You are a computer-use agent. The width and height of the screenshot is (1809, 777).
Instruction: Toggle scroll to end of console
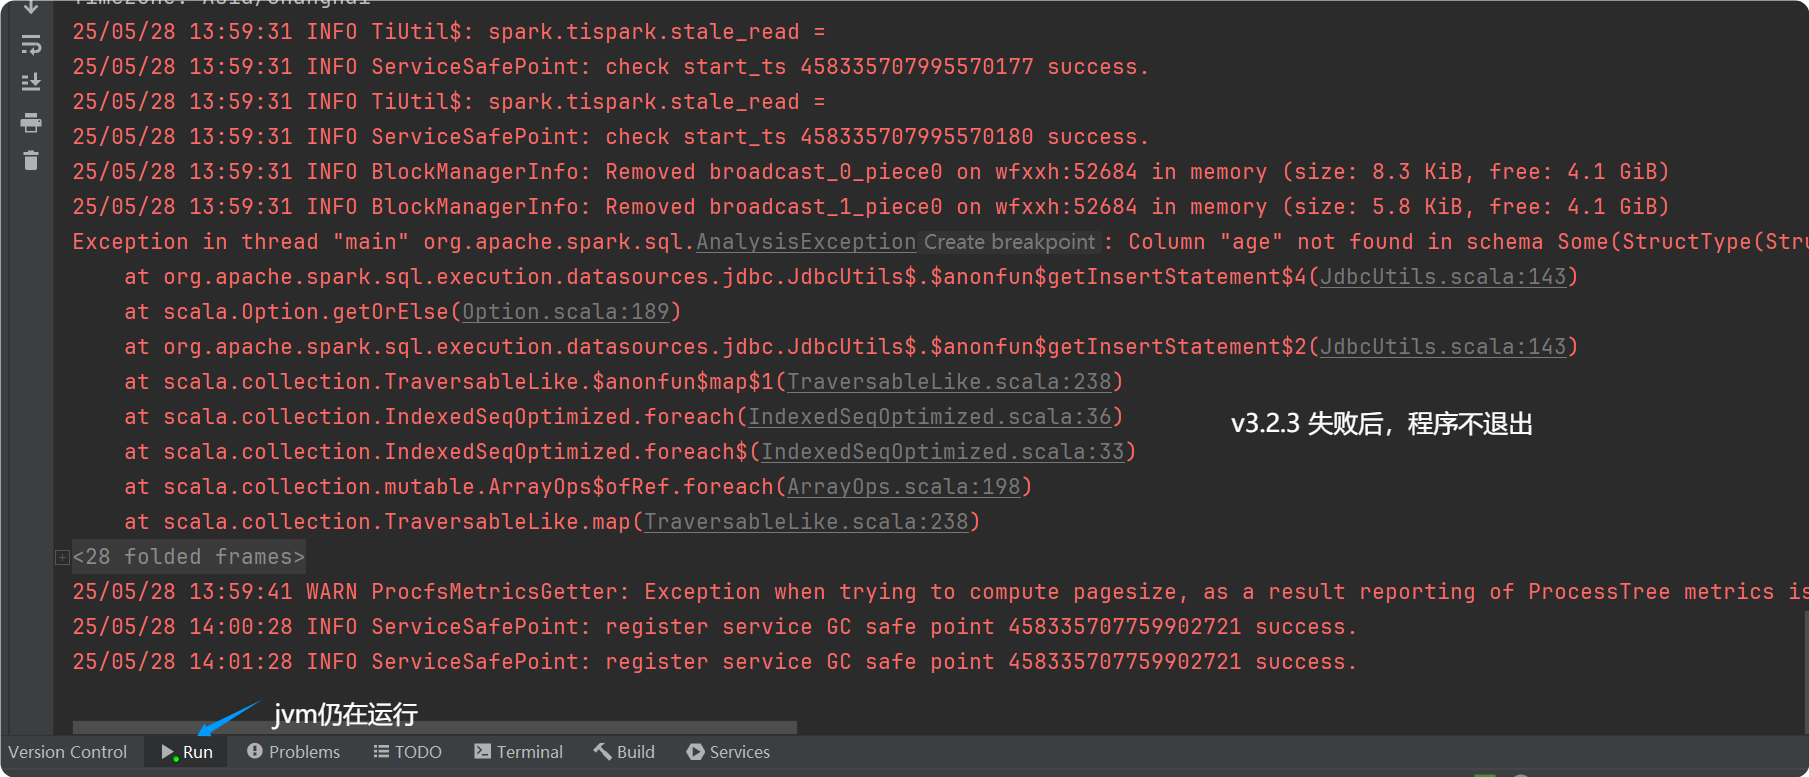point(31,82)
